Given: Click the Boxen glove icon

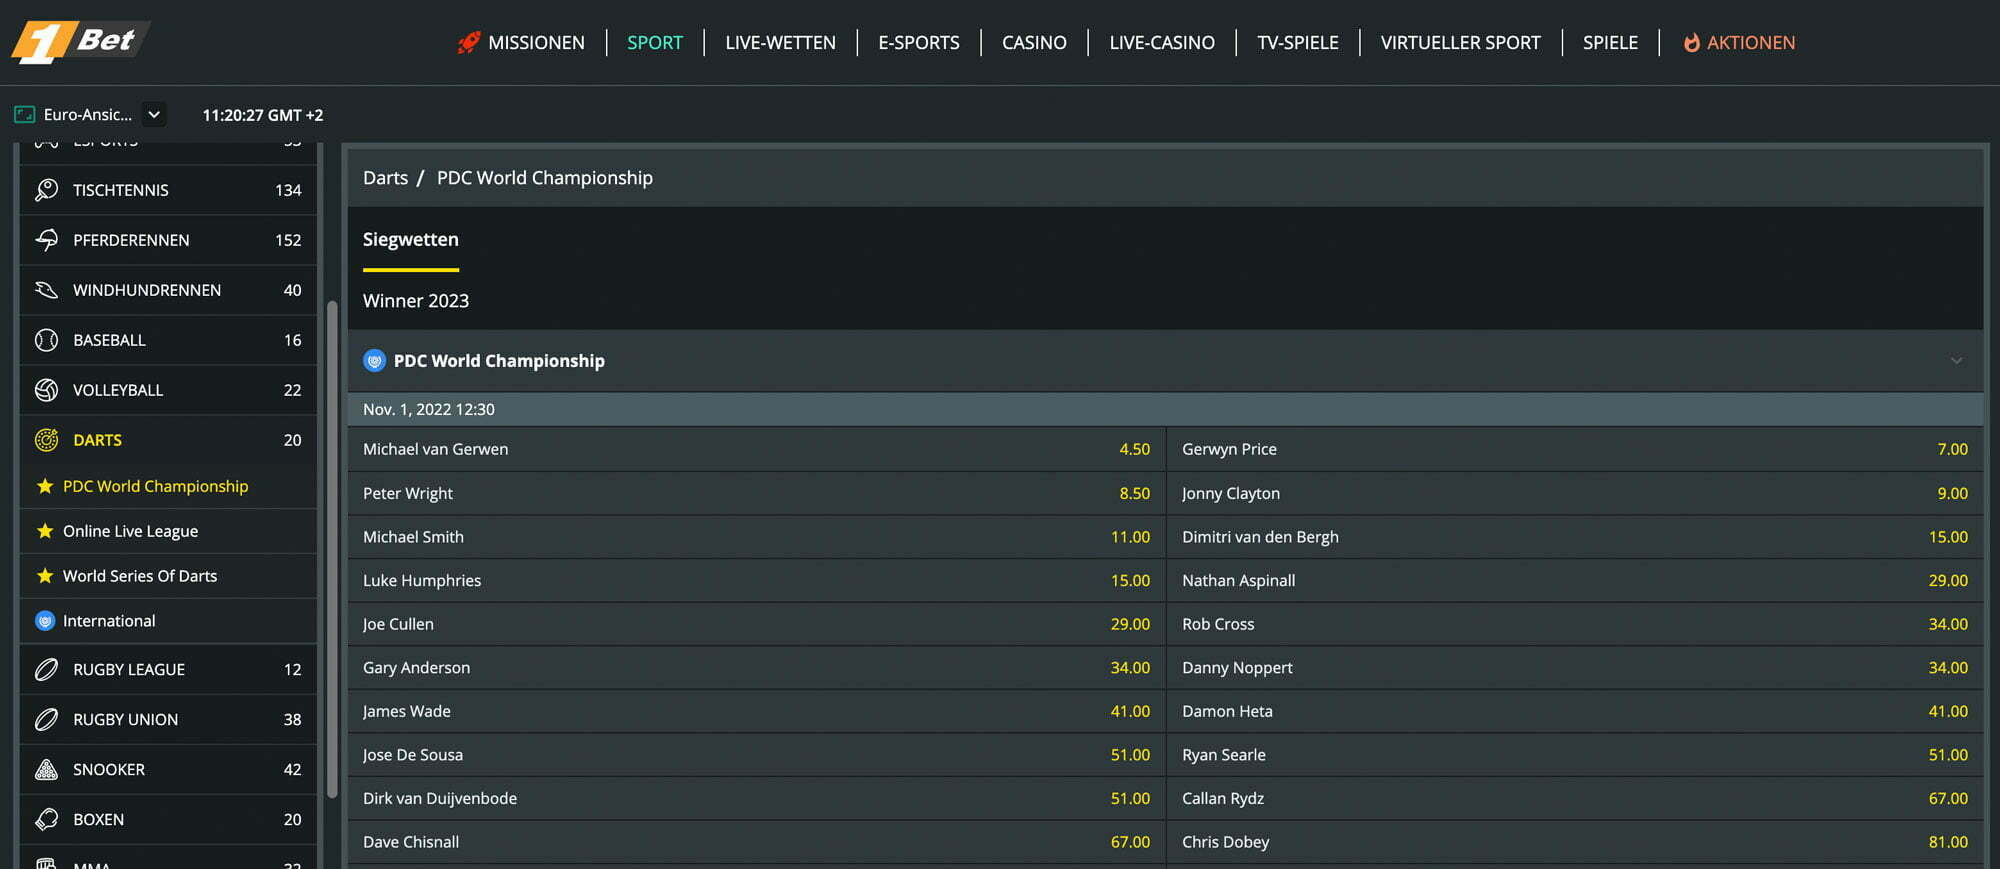Looking at the screenshot, I should tap(46, 819).
